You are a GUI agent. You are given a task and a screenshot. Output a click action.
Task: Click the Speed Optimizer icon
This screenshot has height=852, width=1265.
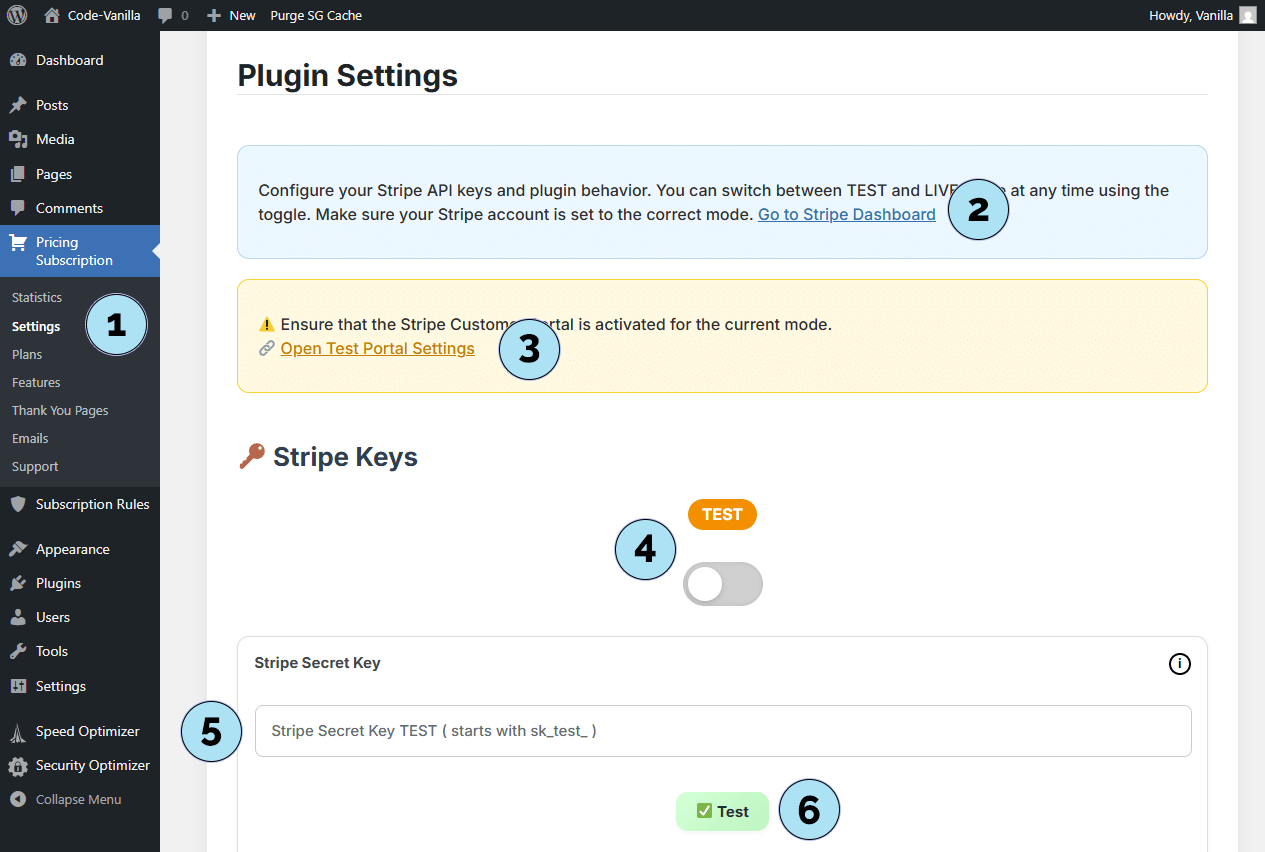[x=18, y=731]
